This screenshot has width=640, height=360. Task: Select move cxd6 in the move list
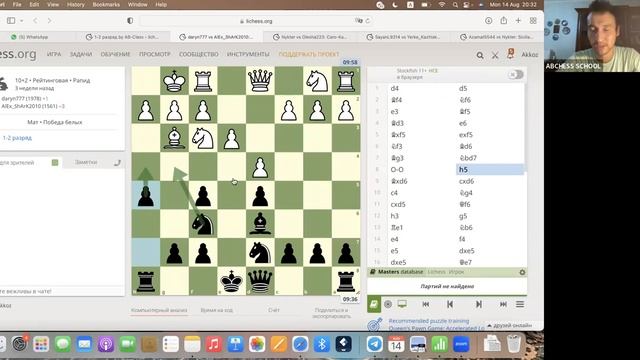click(x=490, y=181)
